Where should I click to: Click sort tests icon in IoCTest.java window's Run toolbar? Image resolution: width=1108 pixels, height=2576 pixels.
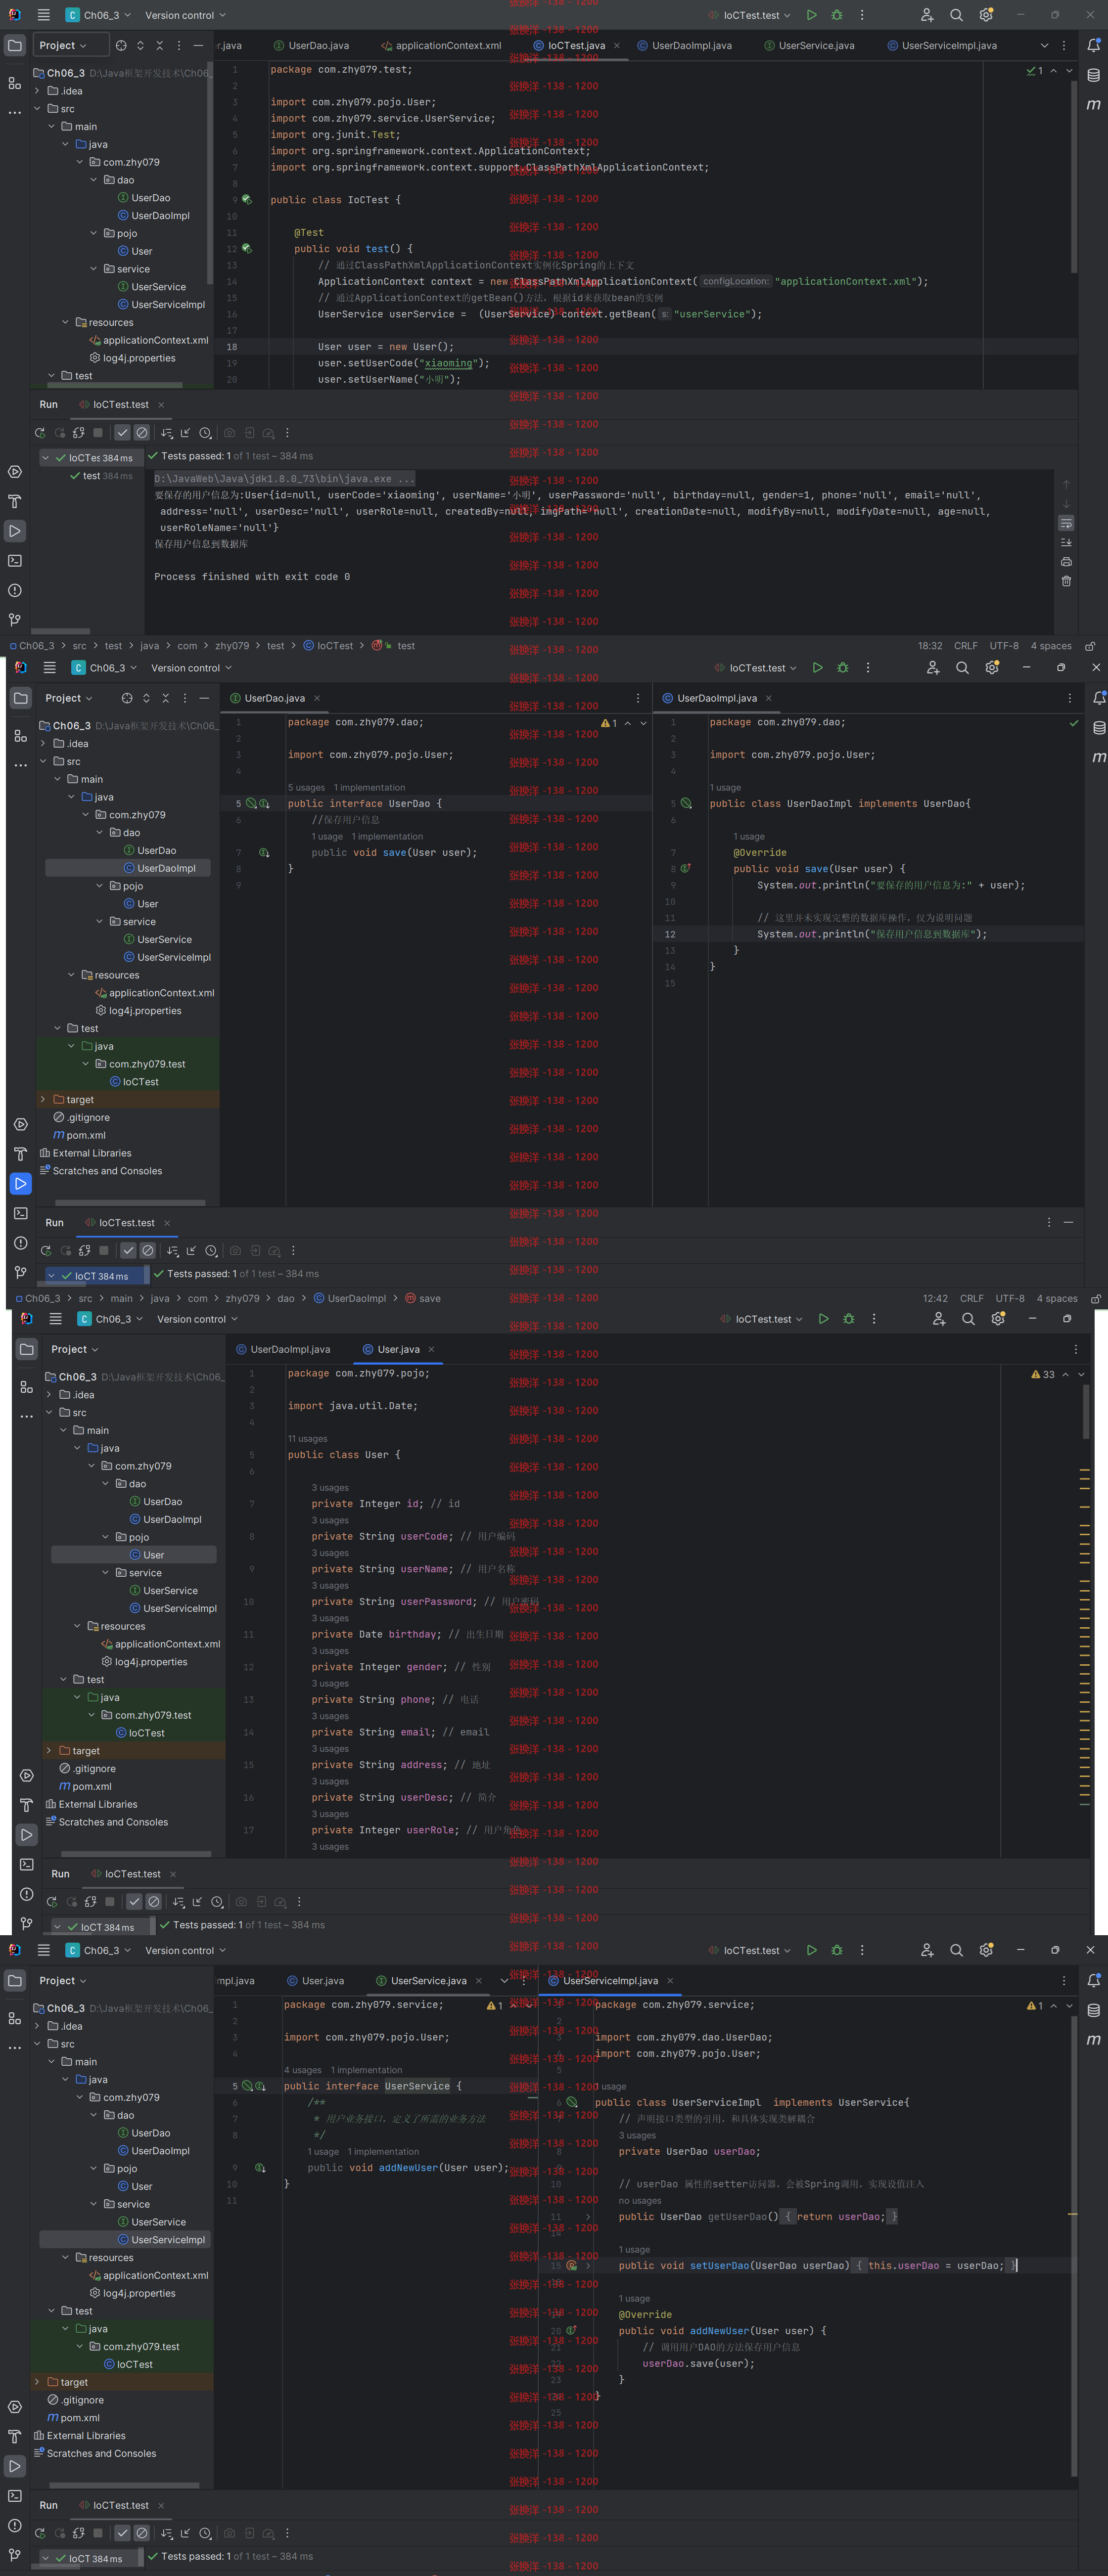pyautogui.click(x=166, y=433)
